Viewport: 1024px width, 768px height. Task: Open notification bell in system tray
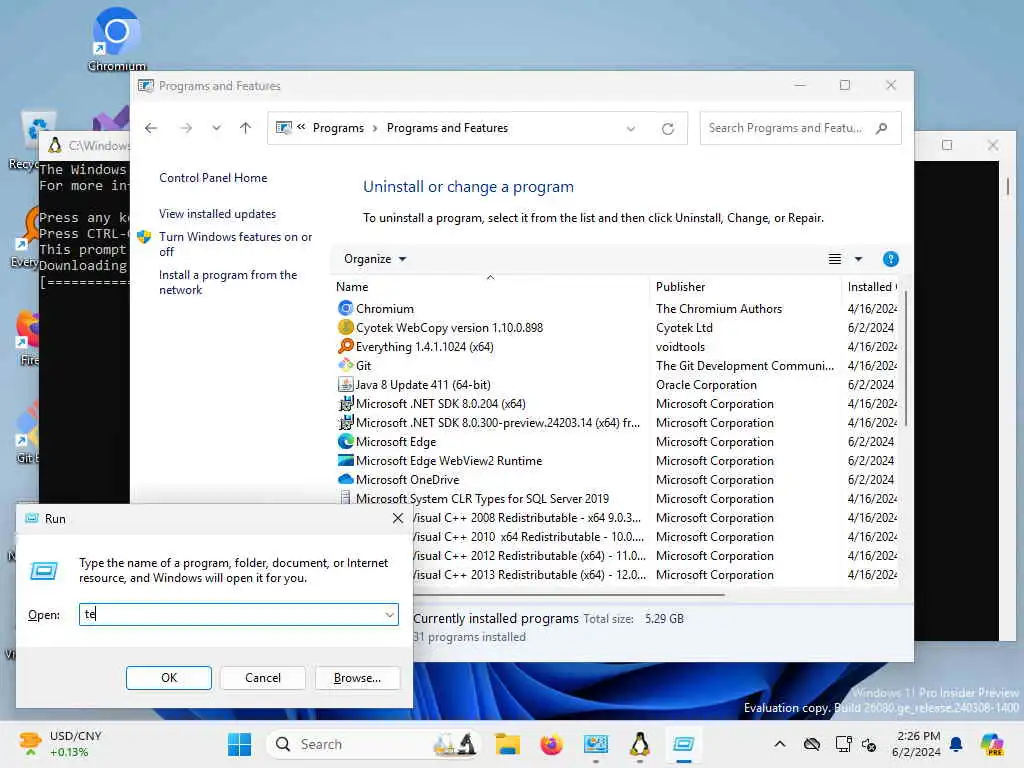click(956, 744)
